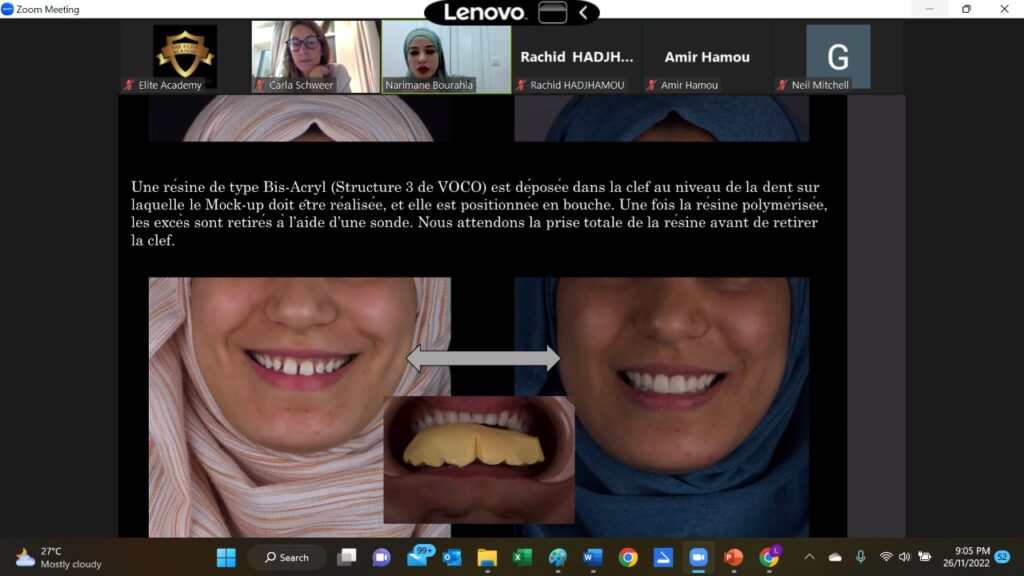1024x576 pixels.
Task: Open Excel from the taskbar
Action: tap(522, 557)
